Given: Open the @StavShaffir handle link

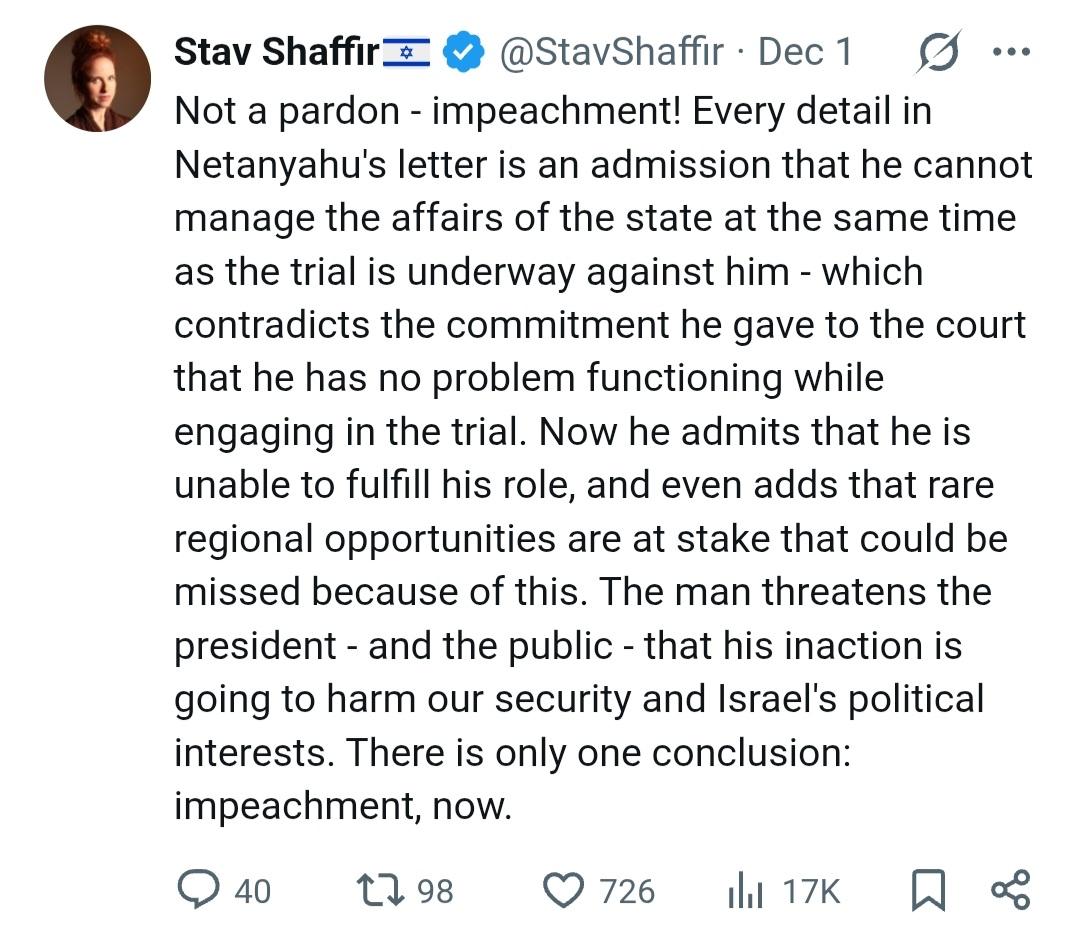Looking at the screenshot, I should click(610, 52).
